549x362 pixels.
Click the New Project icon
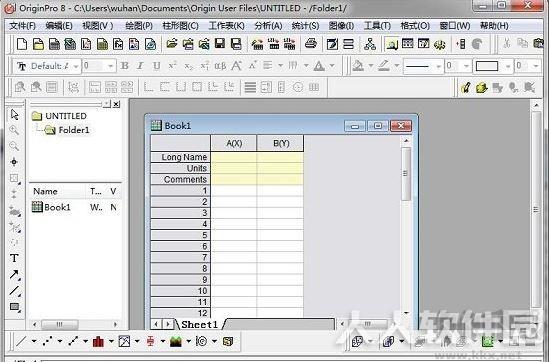(x=22, y=44)
